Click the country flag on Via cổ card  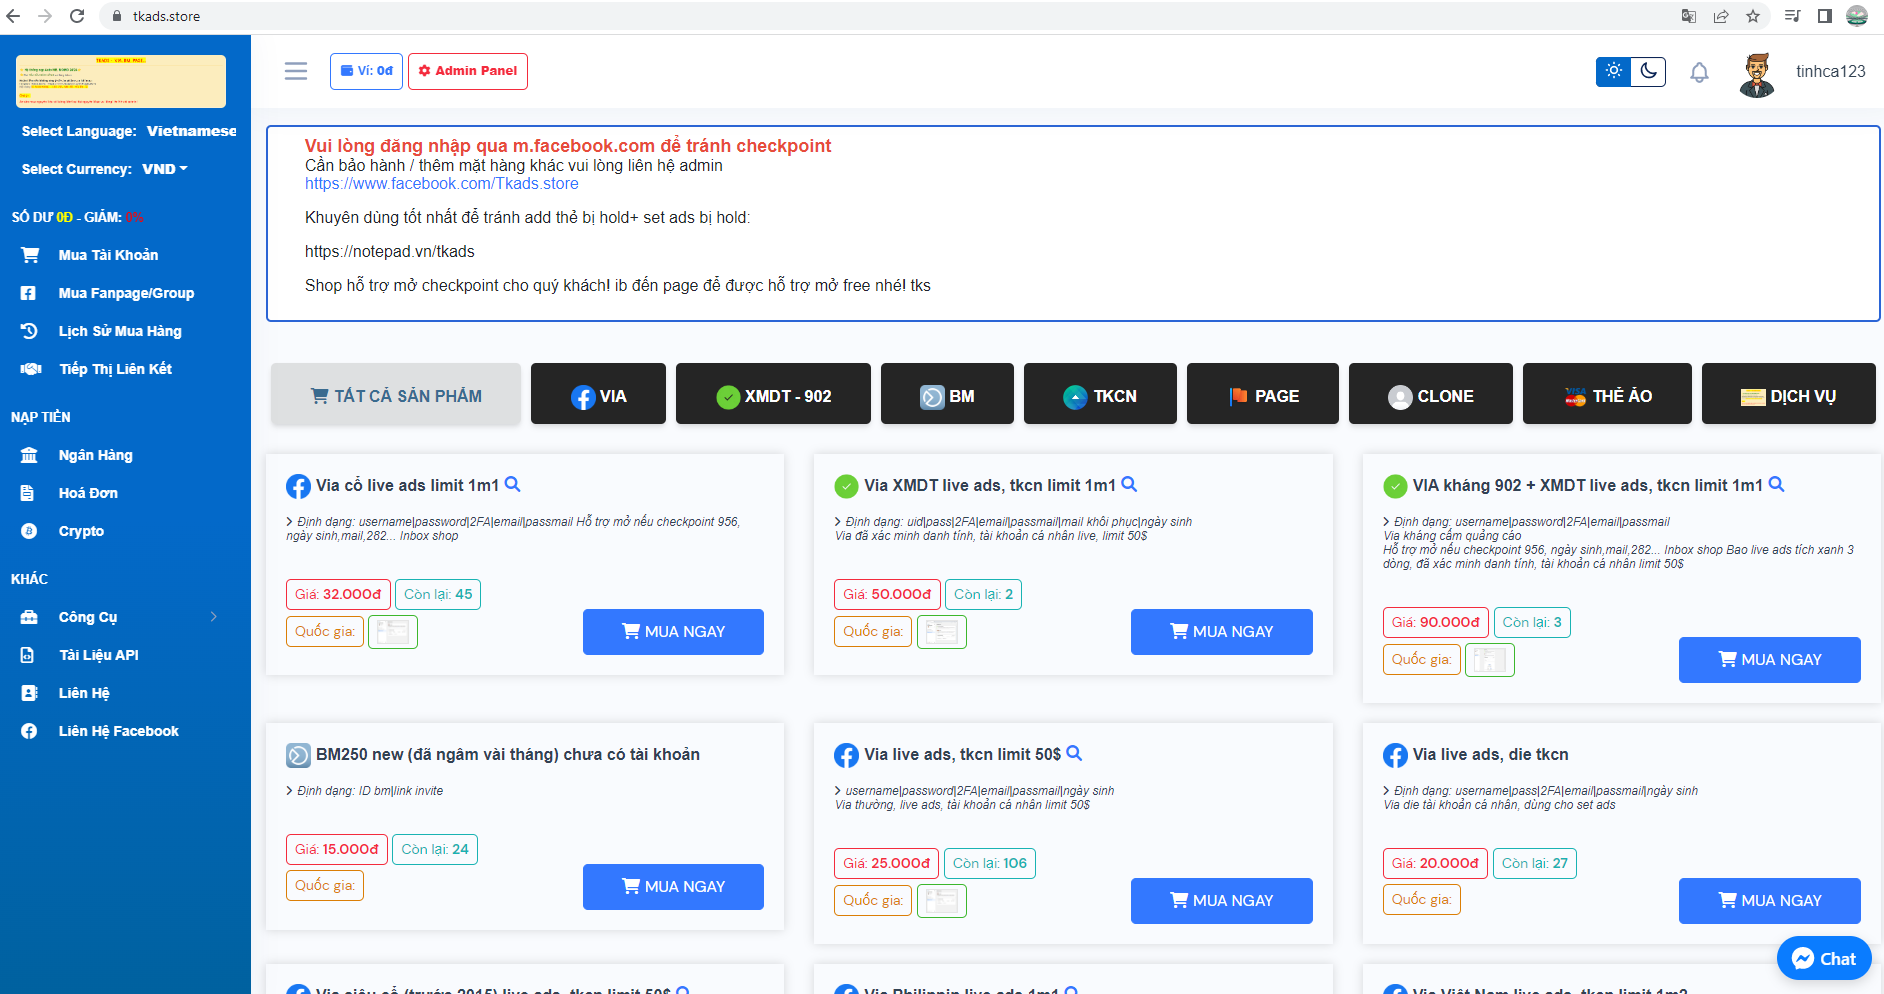coord(393,632)
